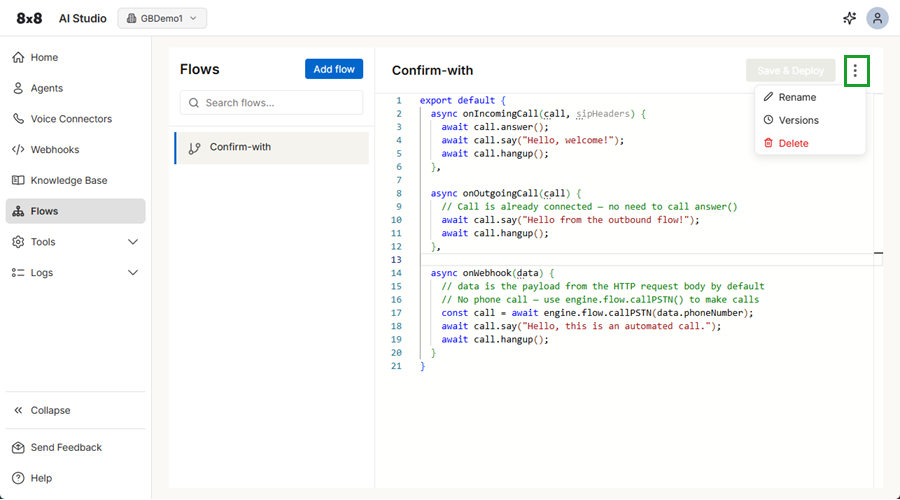Click the Tools gear icon
Viewport: 900px width, 500px height.
[18, 242]
